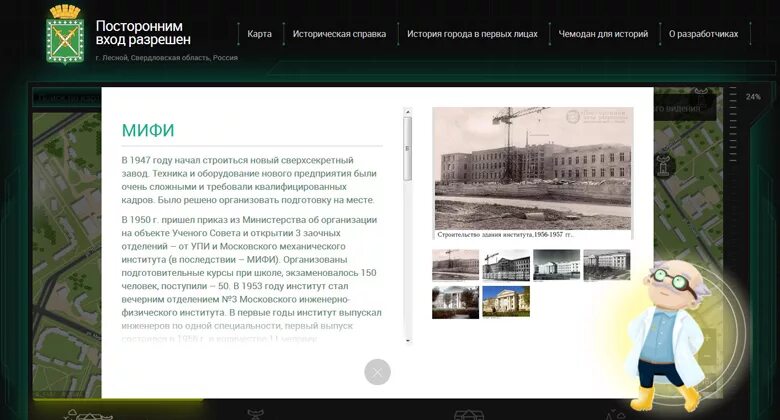This screenshot has width=780, height=420.
Task: Click scrollbar up arrow in text panel
Action: point(408,112)
